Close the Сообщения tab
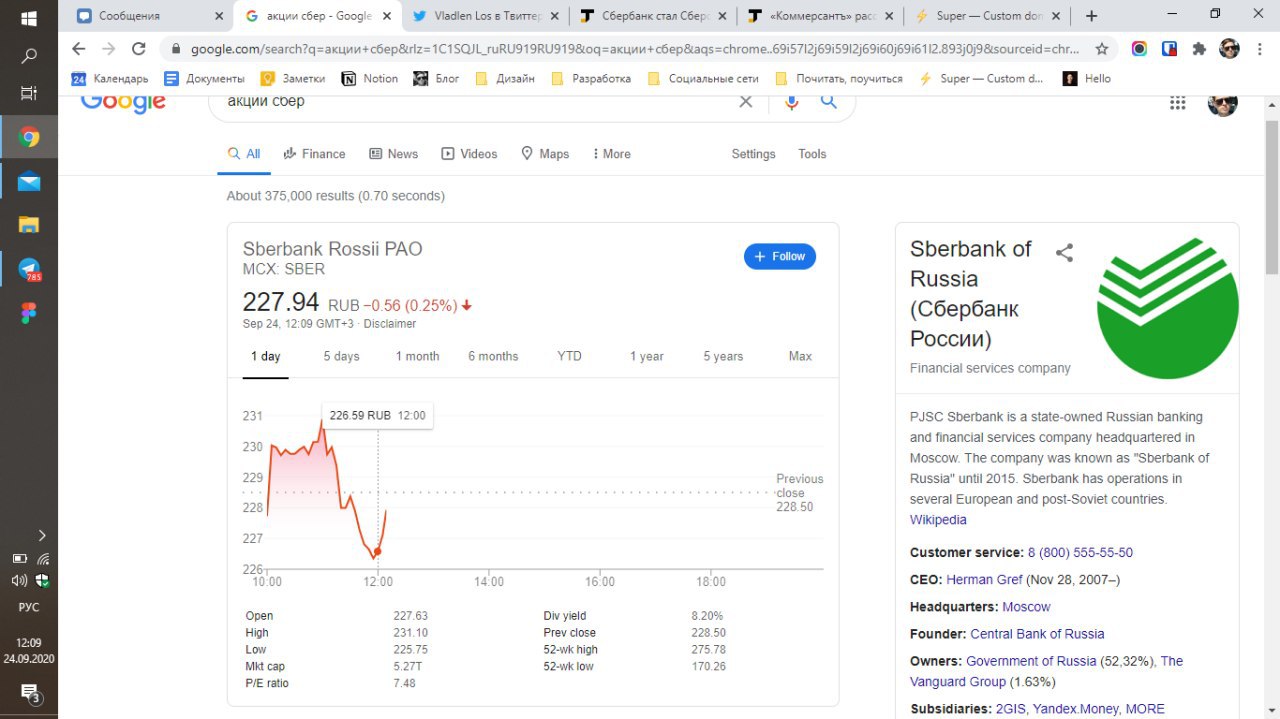This screenshot has height=719, width=1280. pos(219,16)
